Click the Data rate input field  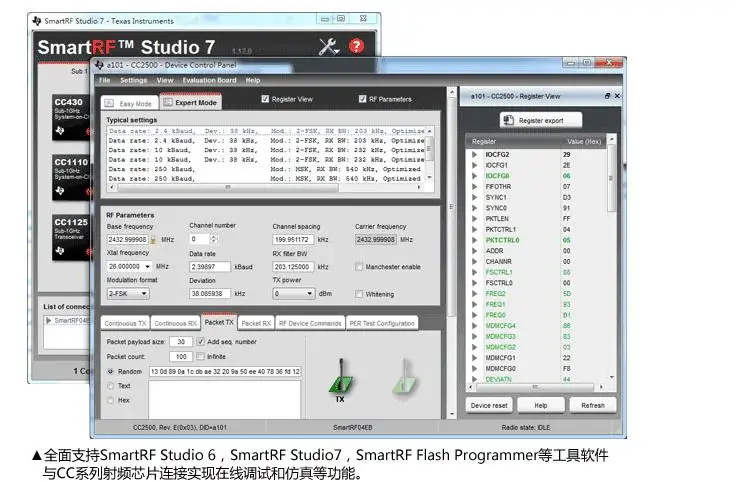pos(210,267)
